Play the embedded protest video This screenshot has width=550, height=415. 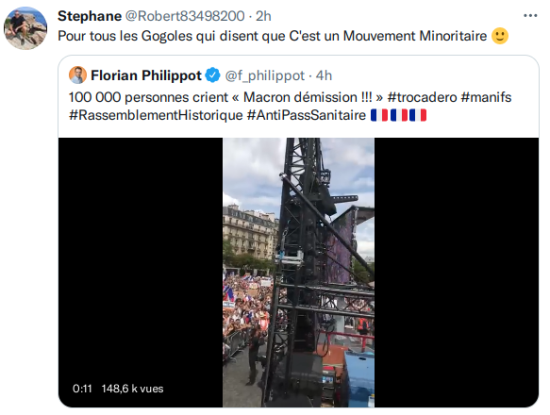tap(299, 272)
